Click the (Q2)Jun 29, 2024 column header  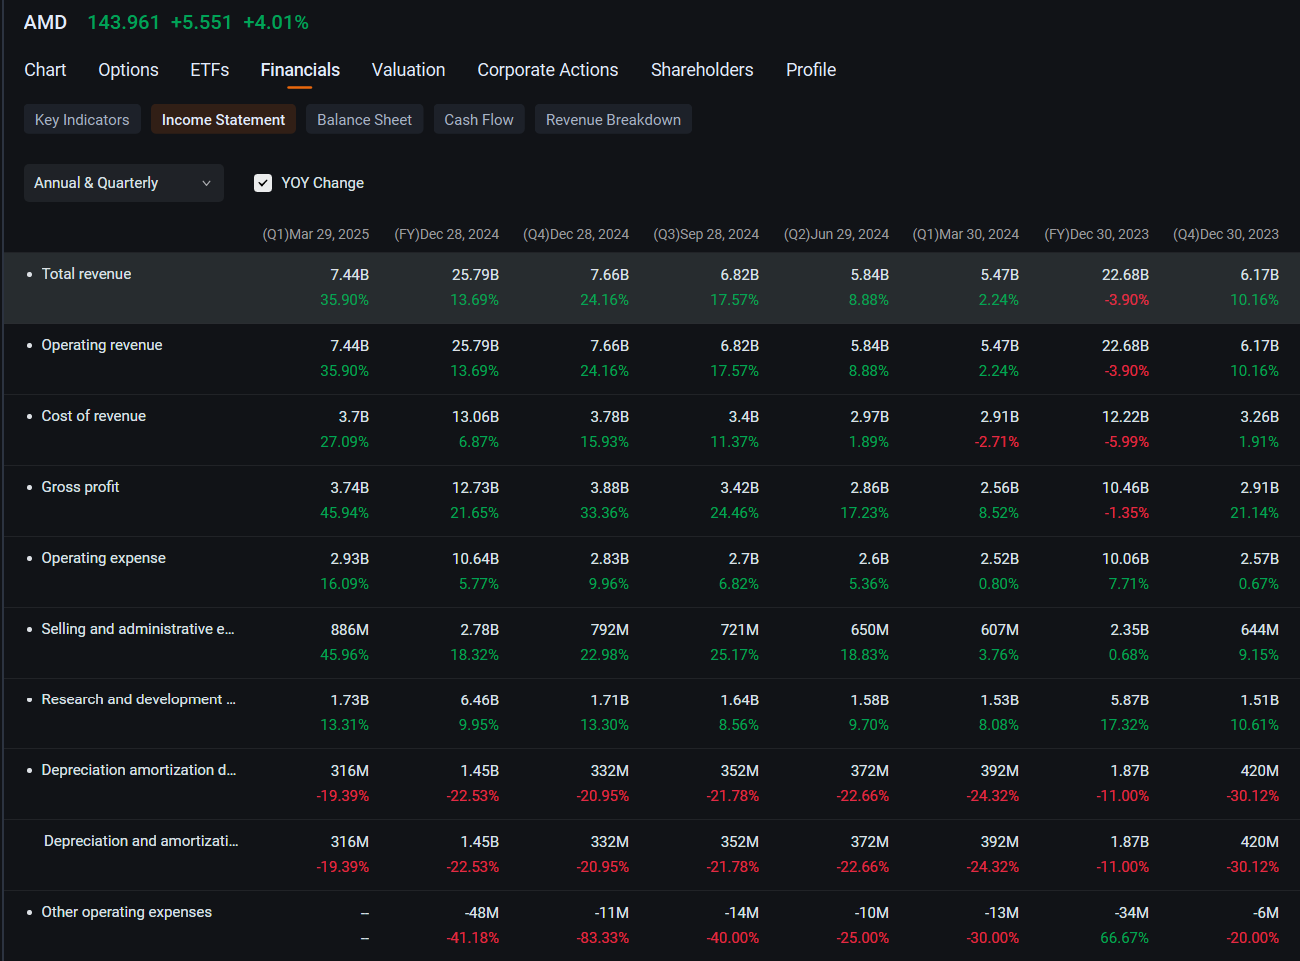click(836, 234)
